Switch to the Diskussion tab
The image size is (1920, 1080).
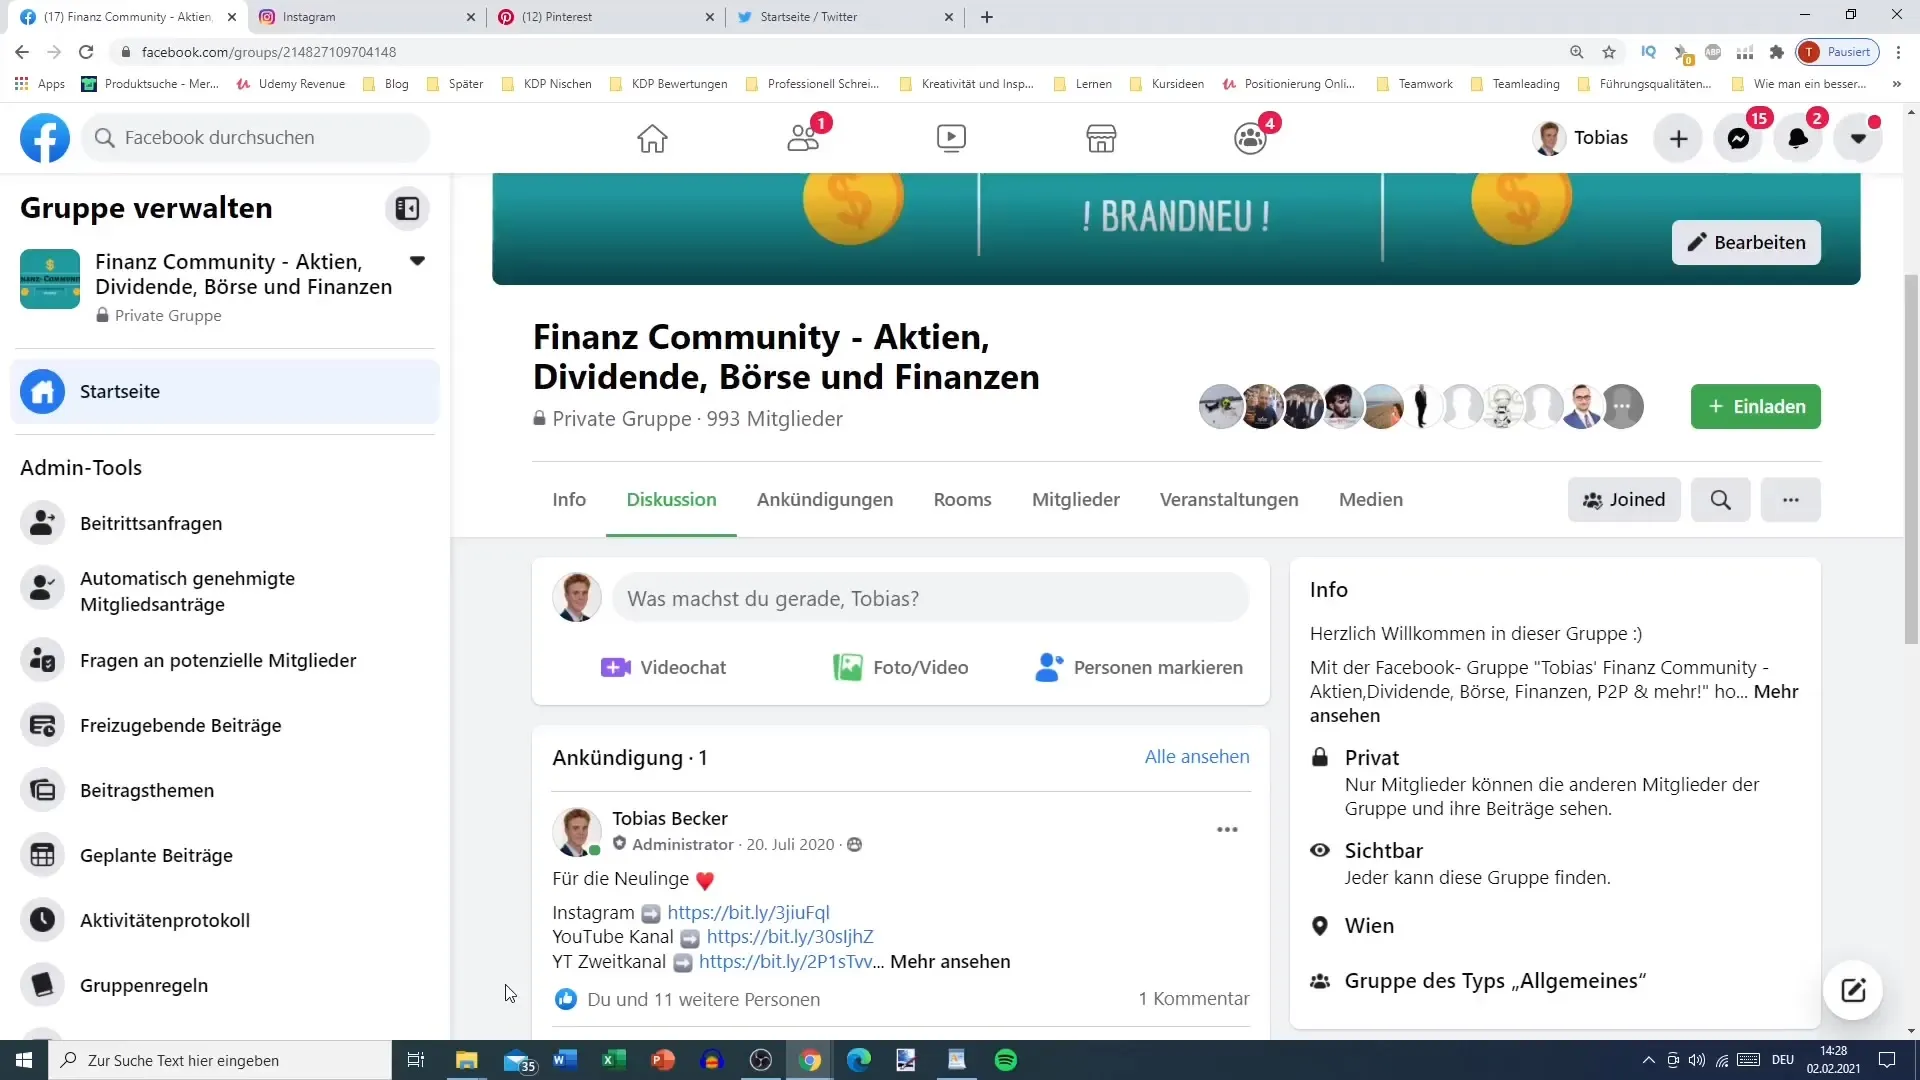(x=671, y=499)
